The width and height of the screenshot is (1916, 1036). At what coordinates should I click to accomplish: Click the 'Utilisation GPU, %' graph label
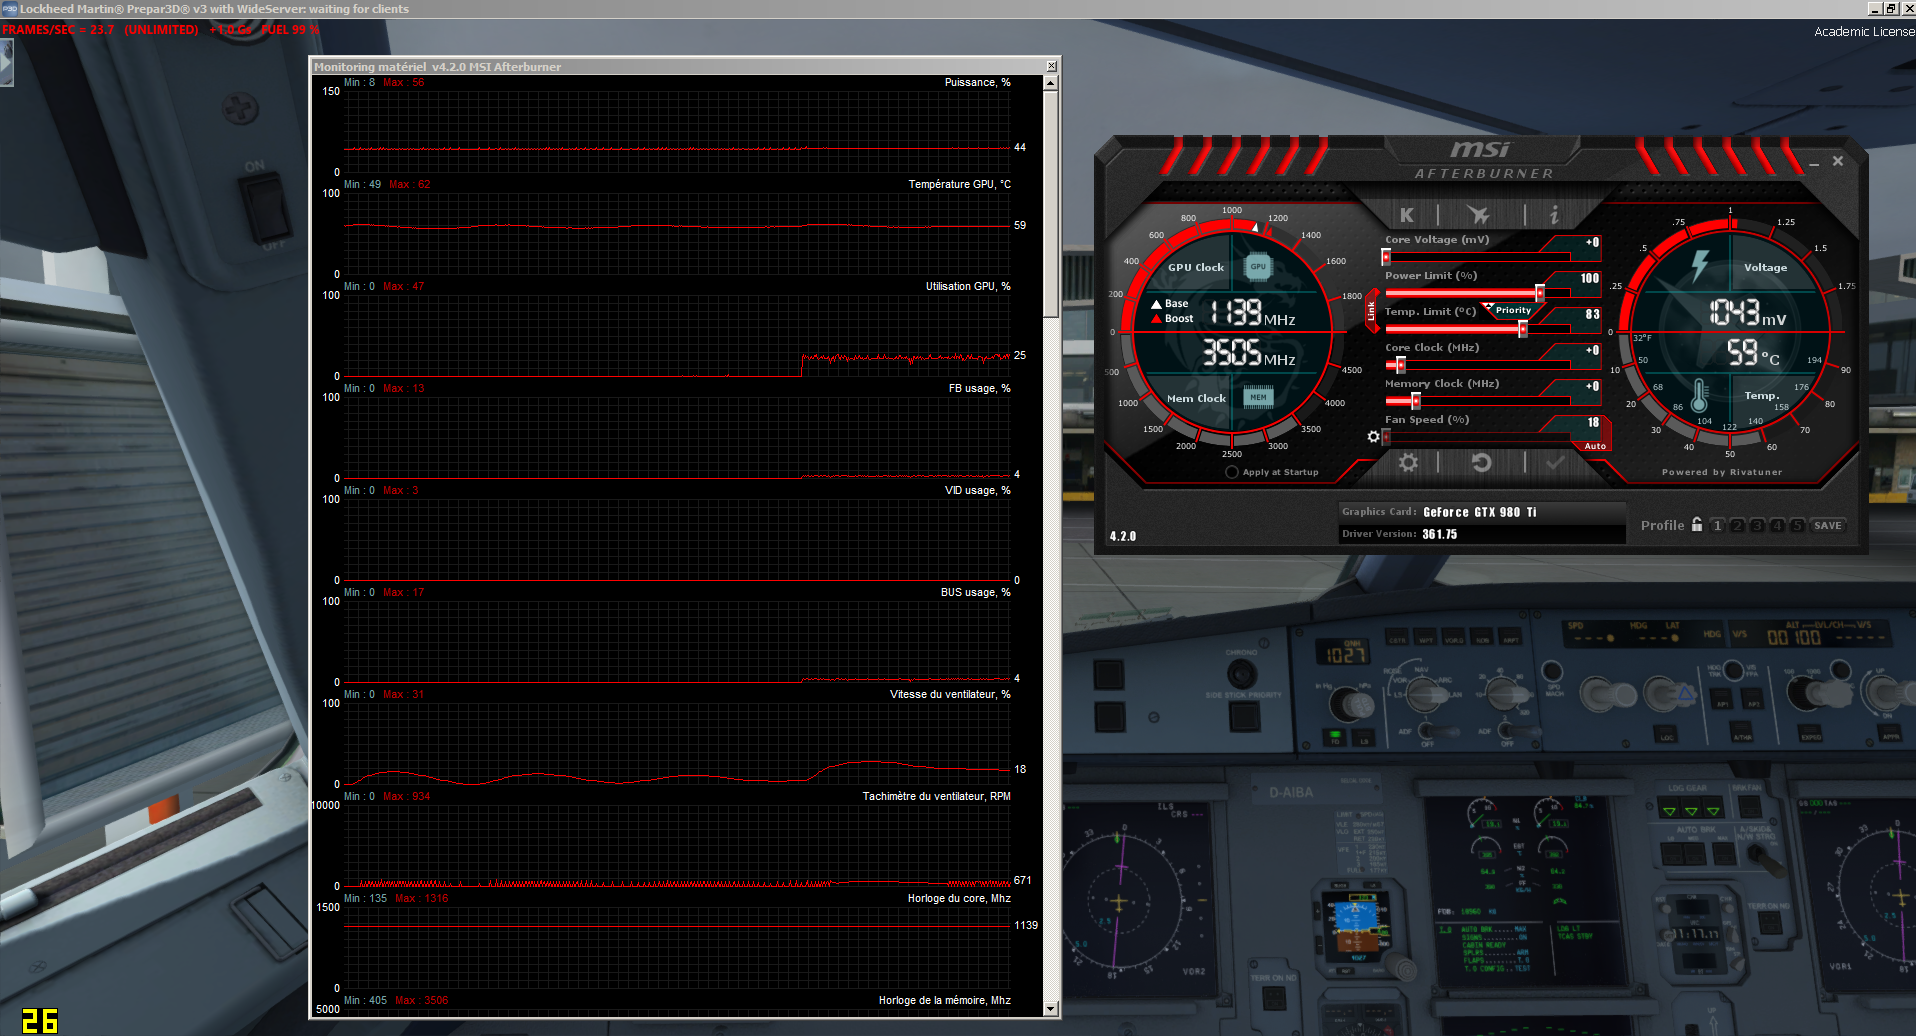[x=968, y=286]
